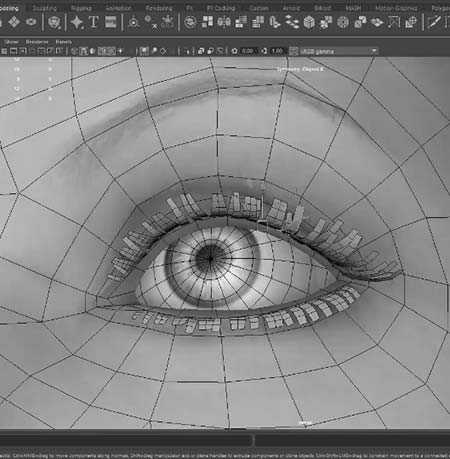
Task: Click the Symmetry: Object X HUD text
Action: 300,69
